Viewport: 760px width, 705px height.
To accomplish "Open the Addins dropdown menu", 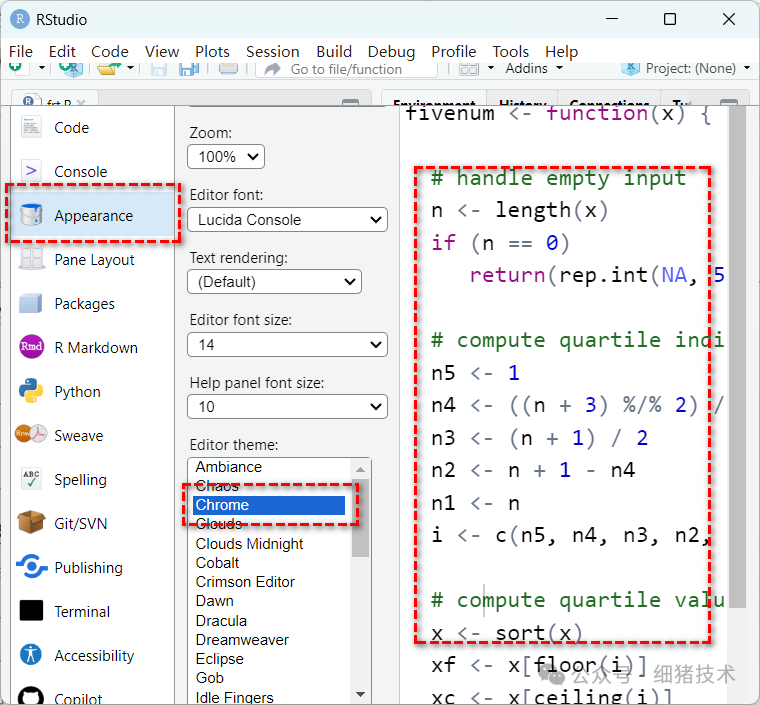I will tap(534, 68).
